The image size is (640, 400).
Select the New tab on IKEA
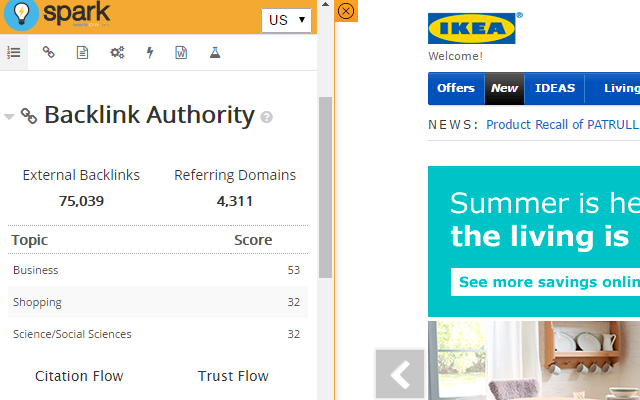click(x=504, y=88)
